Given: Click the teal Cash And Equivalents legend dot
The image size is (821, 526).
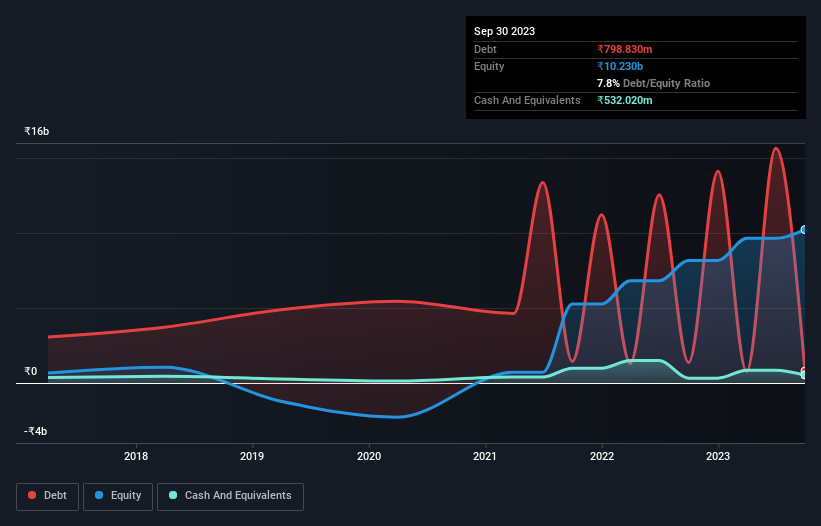Looking at the screenshot, I should click(173, 495).
